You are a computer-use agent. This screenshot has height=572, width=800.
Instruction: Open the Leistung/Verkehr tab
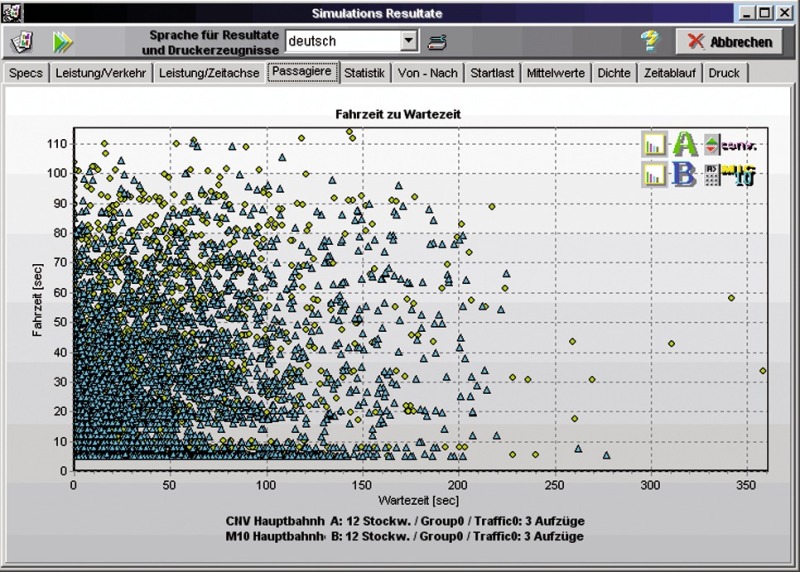coord(100,73)
